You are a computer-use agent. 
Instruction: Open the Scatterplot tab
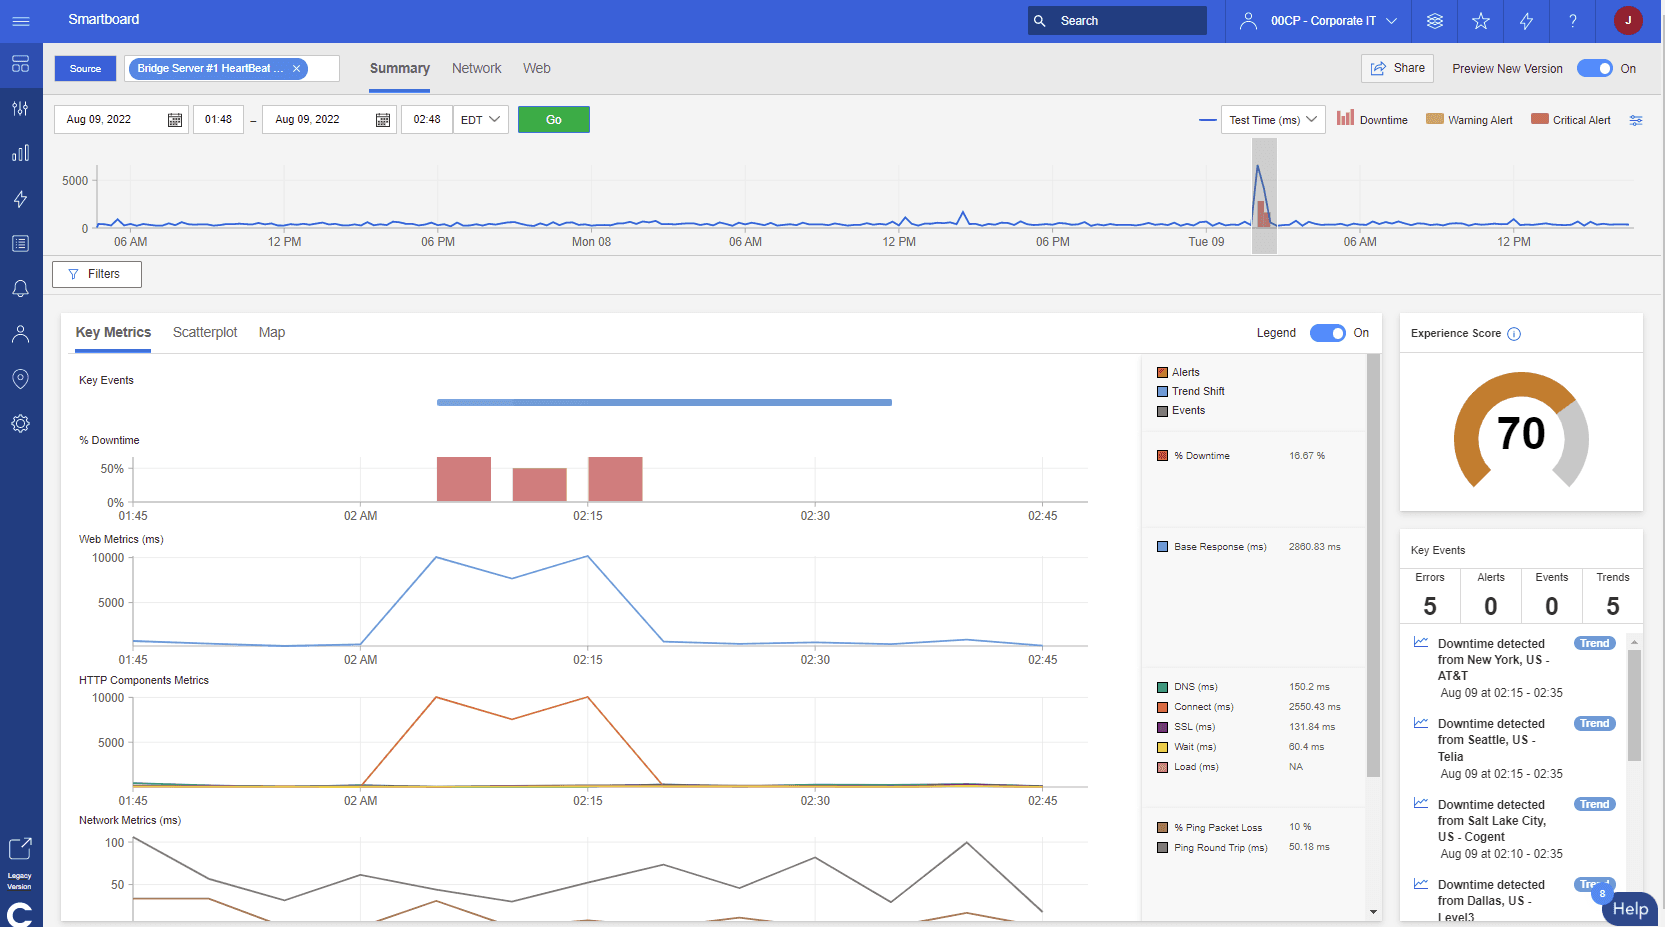205,333
